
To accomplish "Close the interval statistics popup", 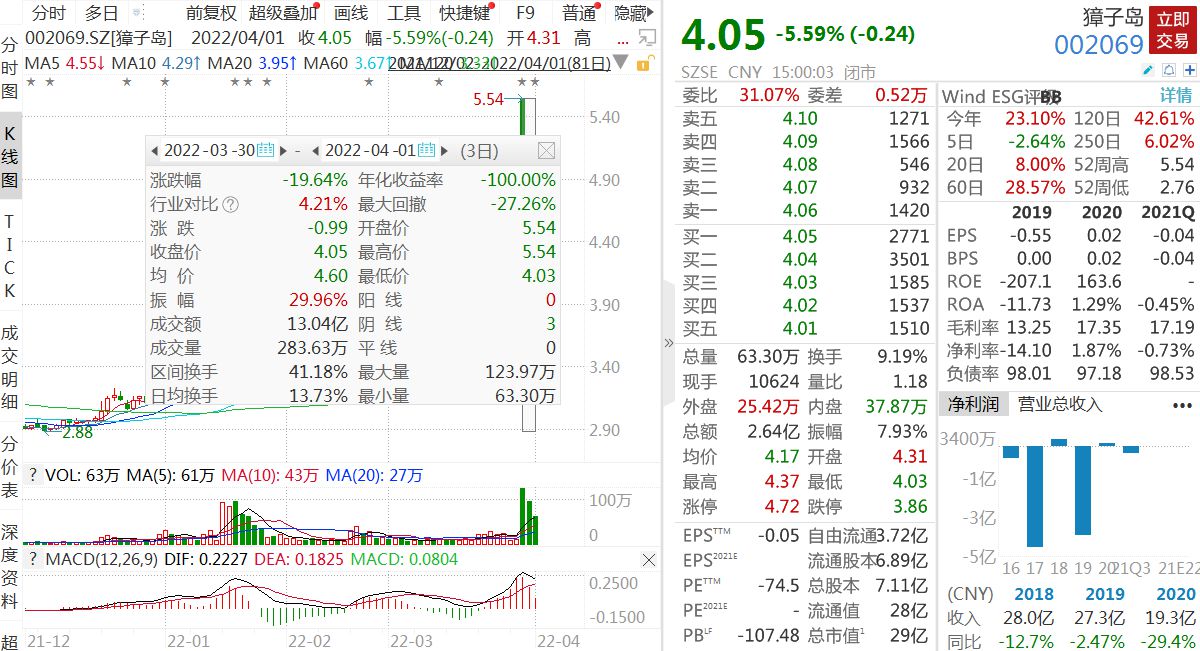I will (x=546, y=151).
